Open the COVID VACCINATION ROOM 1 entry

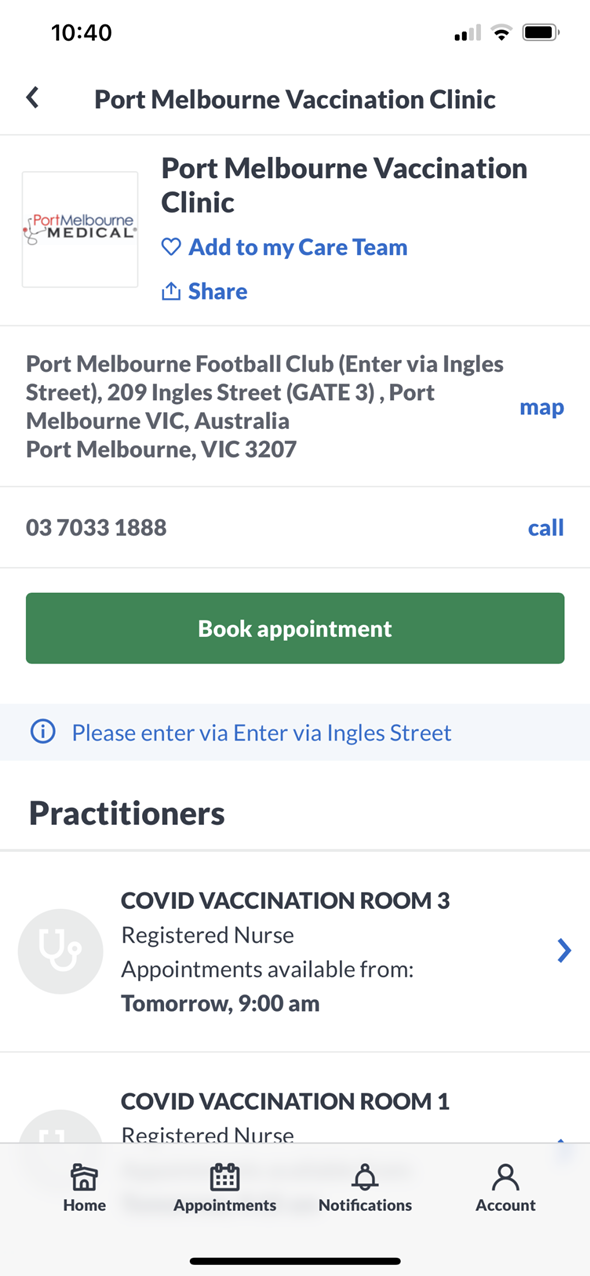295,1101
